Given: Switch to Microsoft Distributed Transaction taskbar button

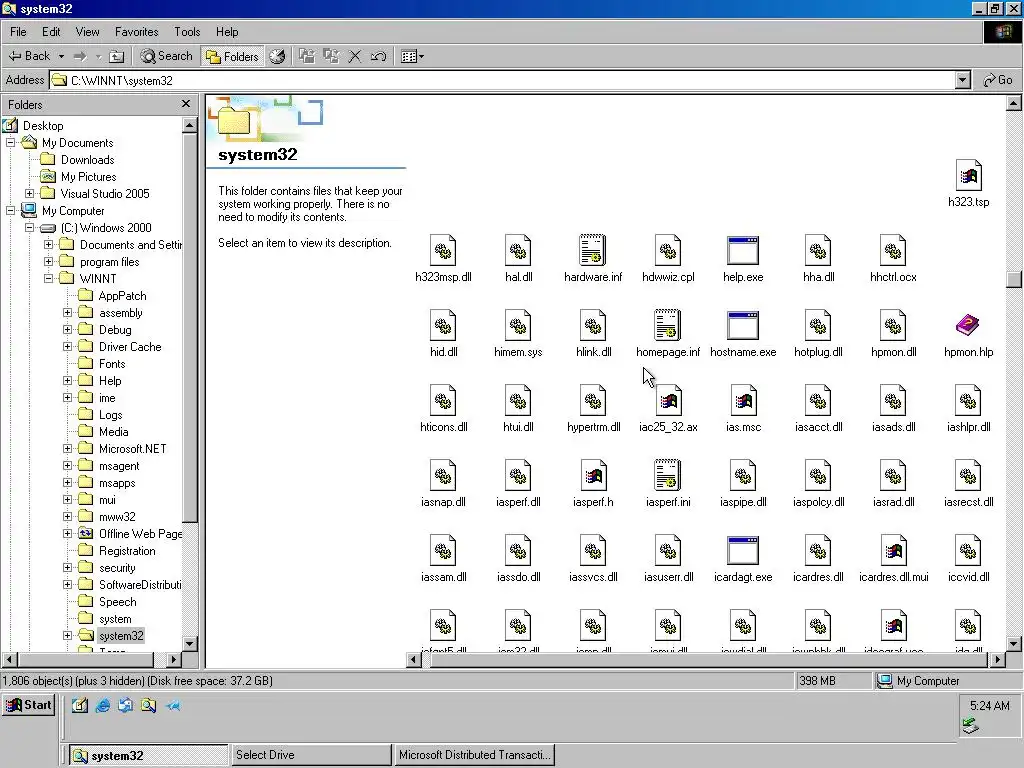Looking at the screenshot, I should coord(474,755).
